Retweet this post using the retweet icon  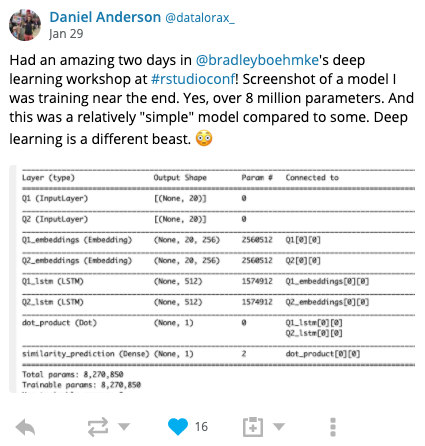(x=98, y=427)
